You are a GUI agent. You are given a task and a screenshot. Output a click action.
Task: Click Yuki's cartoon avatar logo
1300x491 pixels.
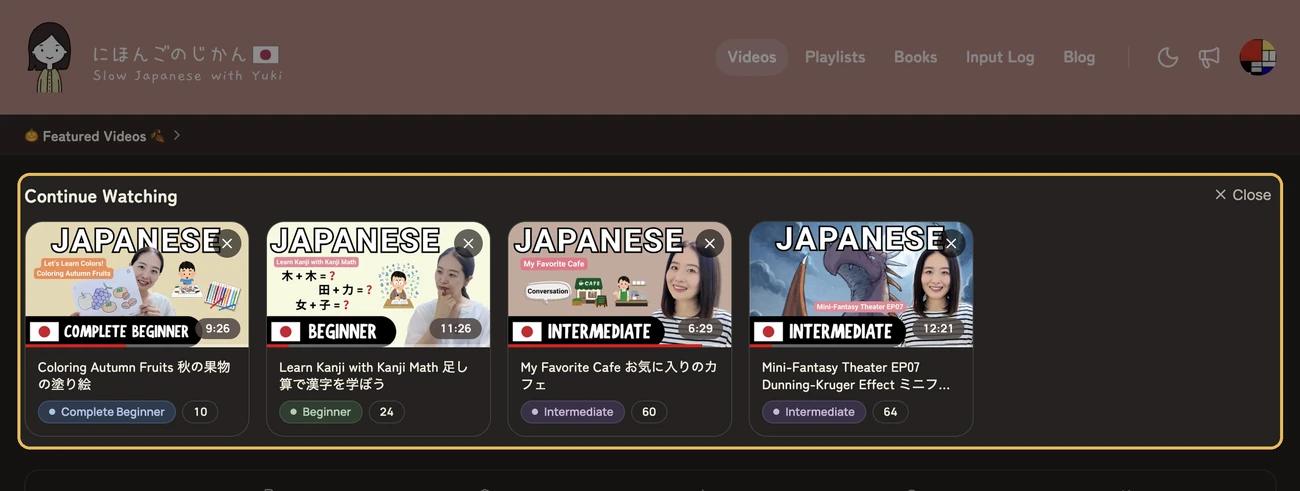(x=49, y=57)
